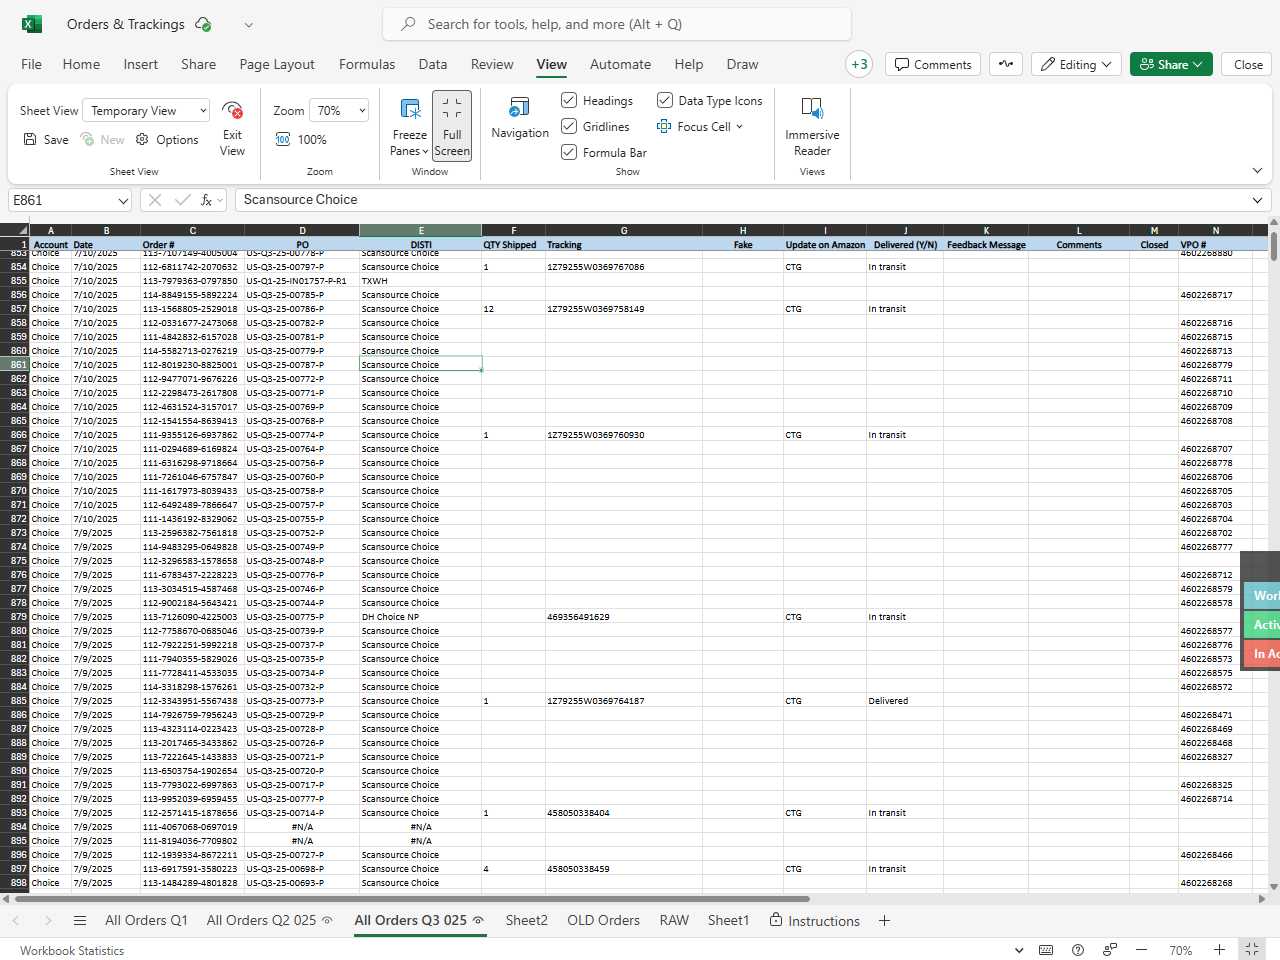Viewport: 1280px width, 960px height.
Task: Open sheet view Options gear
Action: (x=167, y=140)
